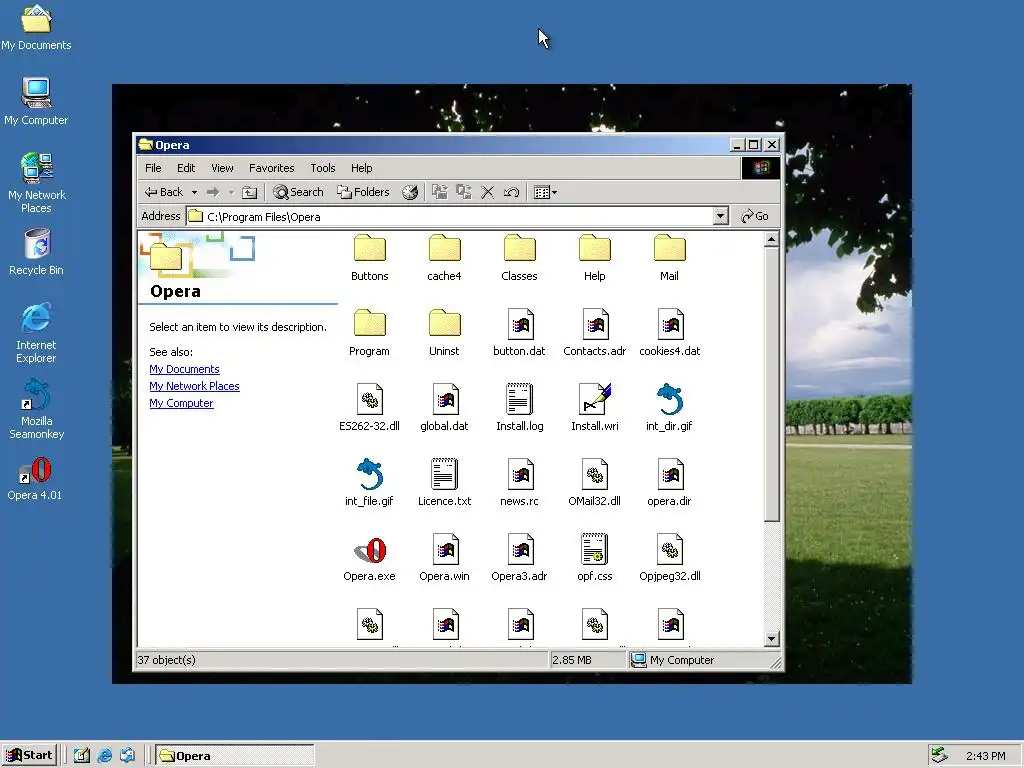This screenshot has width=1024, height=768.
Task: Open the View menu
Action: (x=222, y=168)
